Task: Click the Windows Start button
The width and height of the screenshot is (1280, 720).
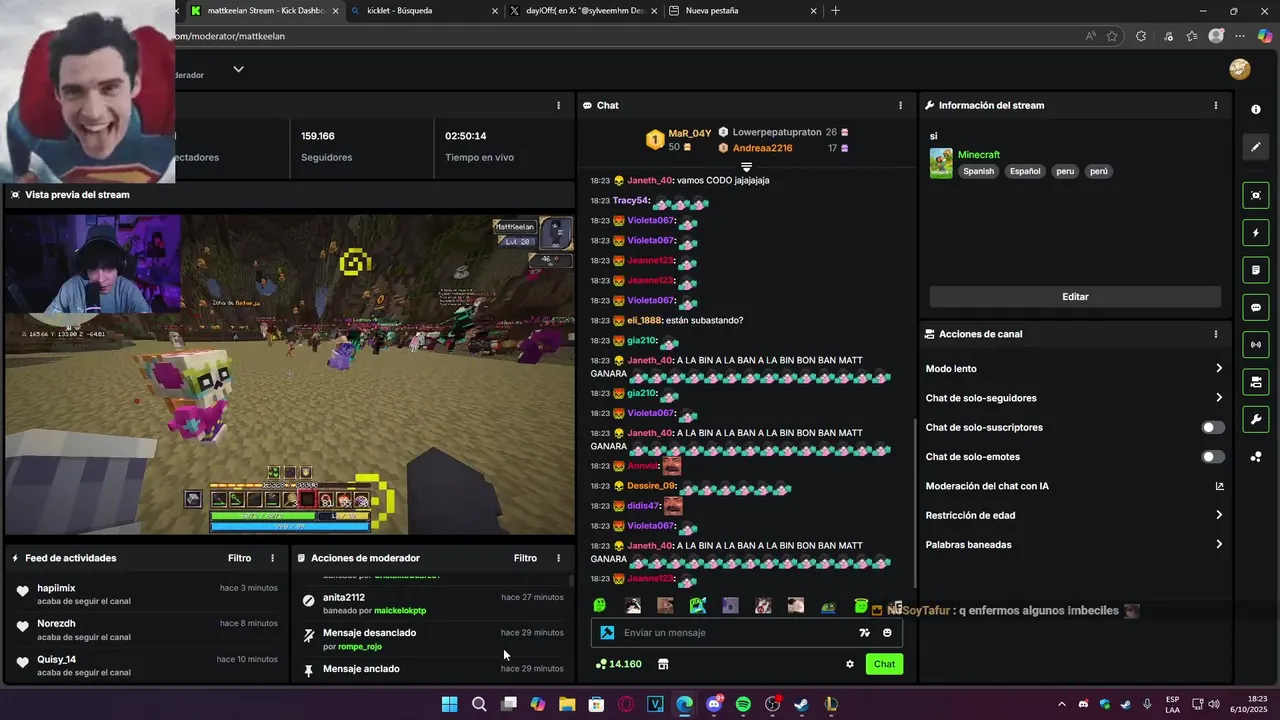Action: click(450, 705)
